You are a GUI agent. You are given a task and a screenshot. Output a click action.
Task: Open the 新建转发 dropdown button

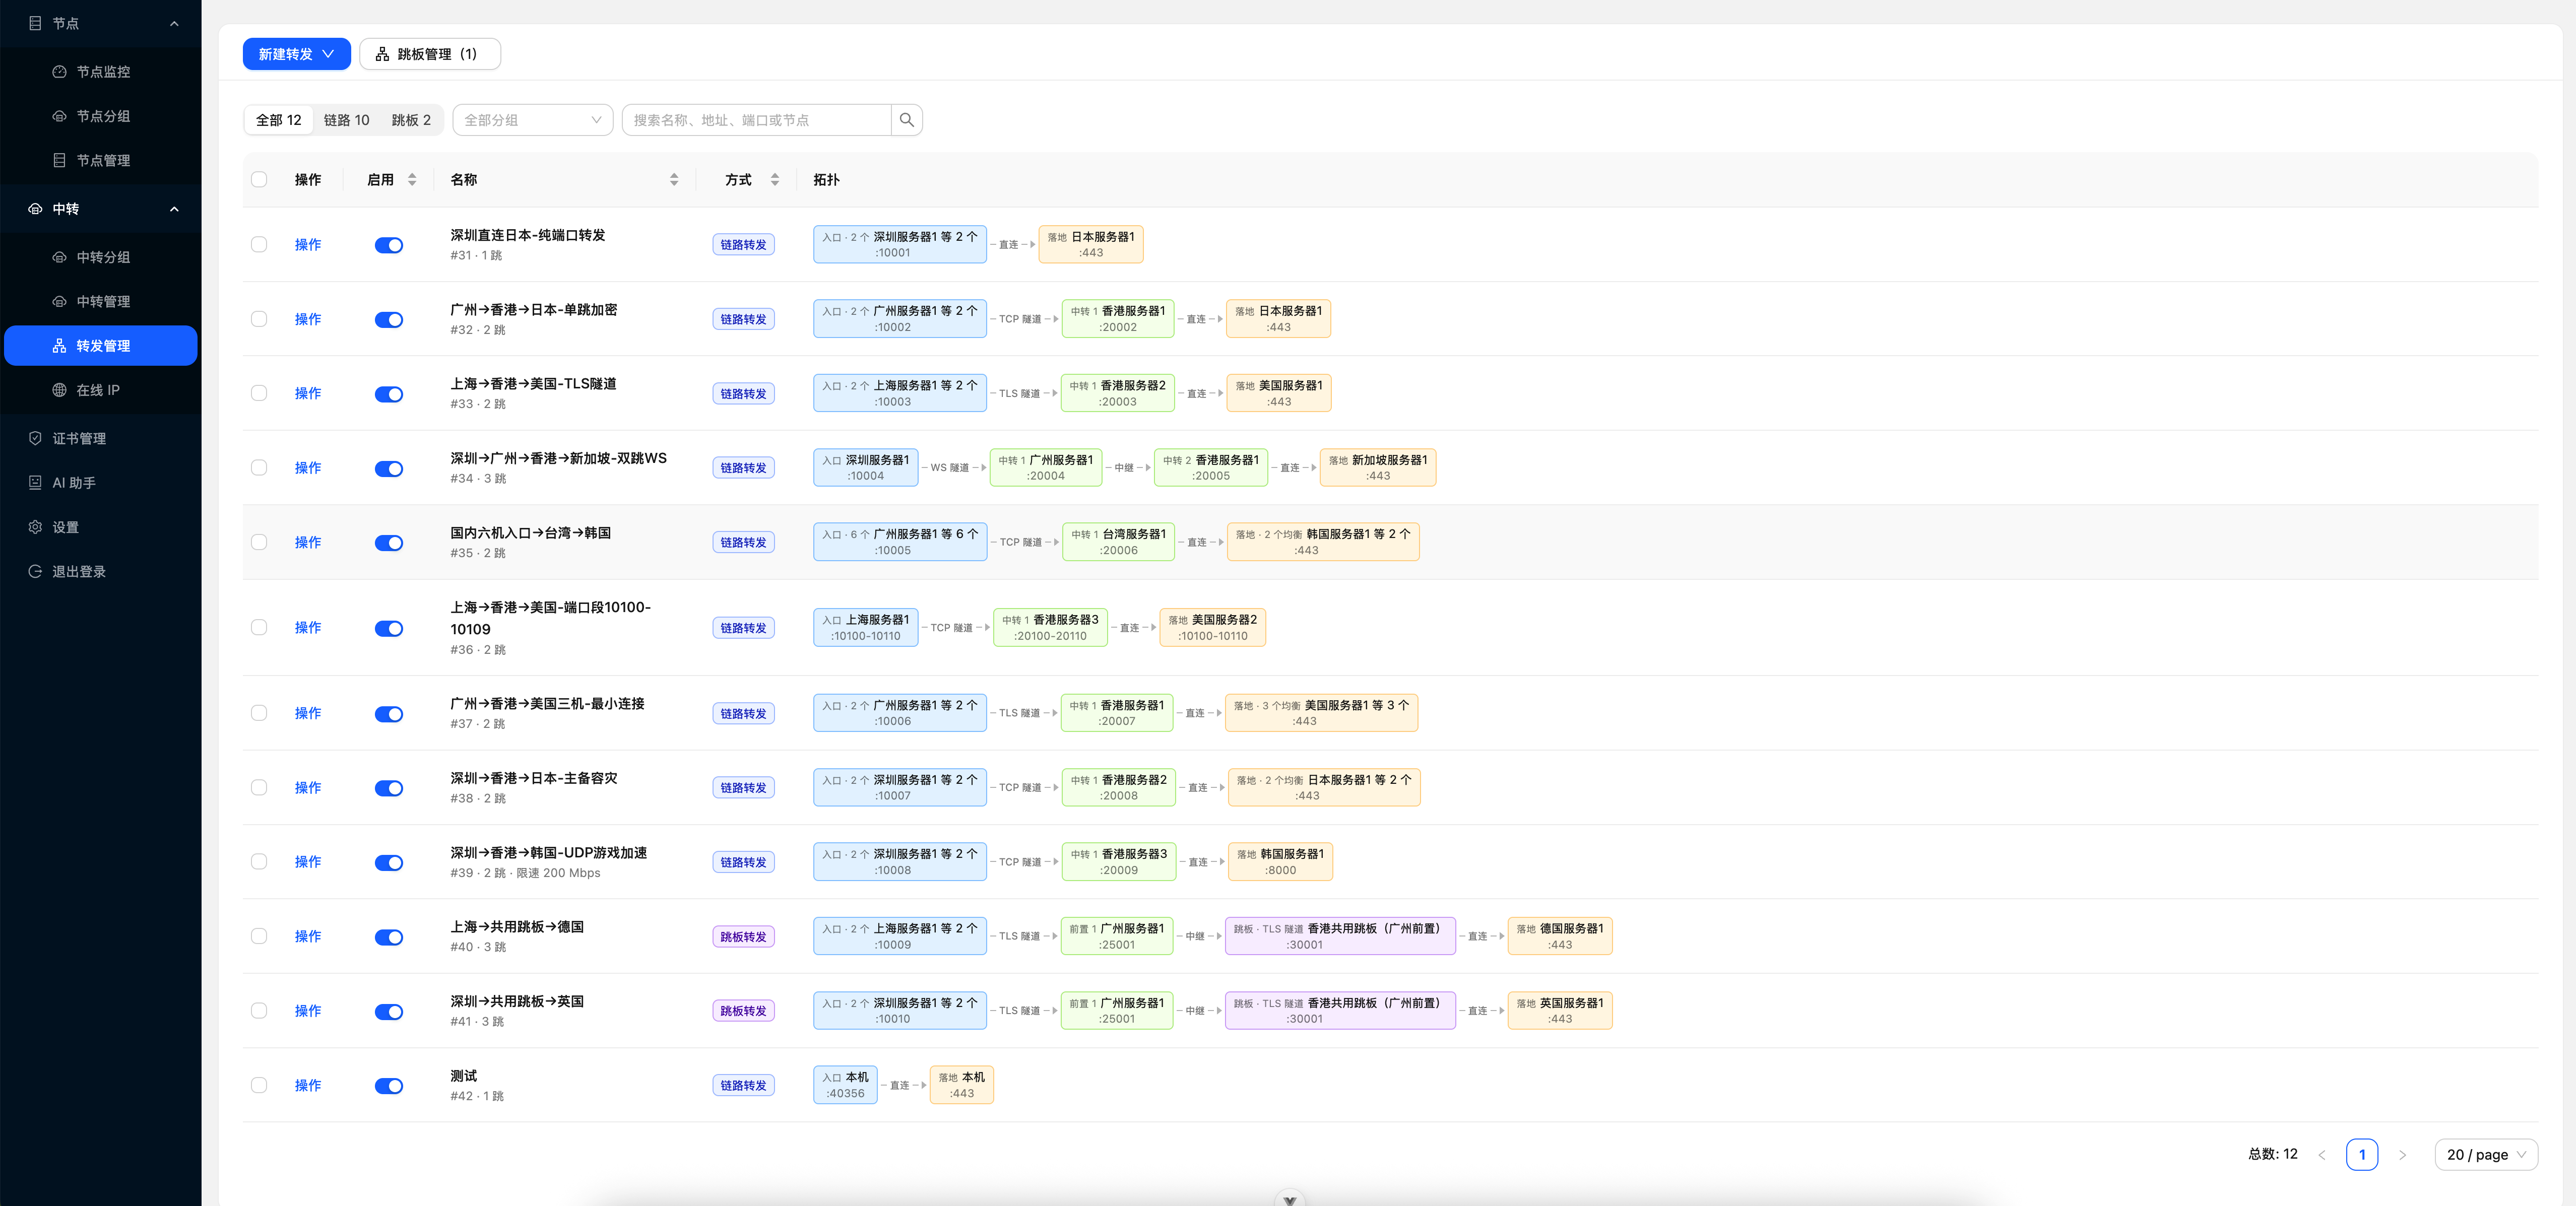(x=296, y=54)
